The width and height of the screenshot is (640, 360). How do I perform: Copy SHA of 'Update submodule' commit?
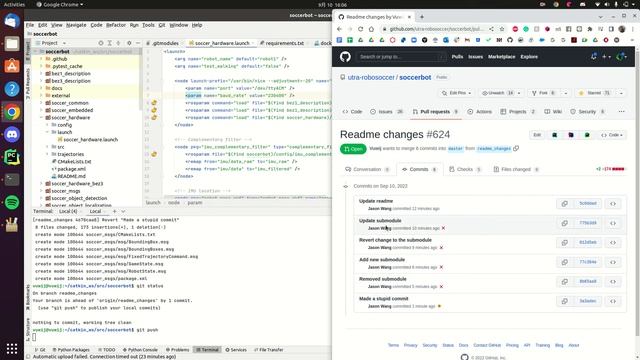(x=564, y=223)
